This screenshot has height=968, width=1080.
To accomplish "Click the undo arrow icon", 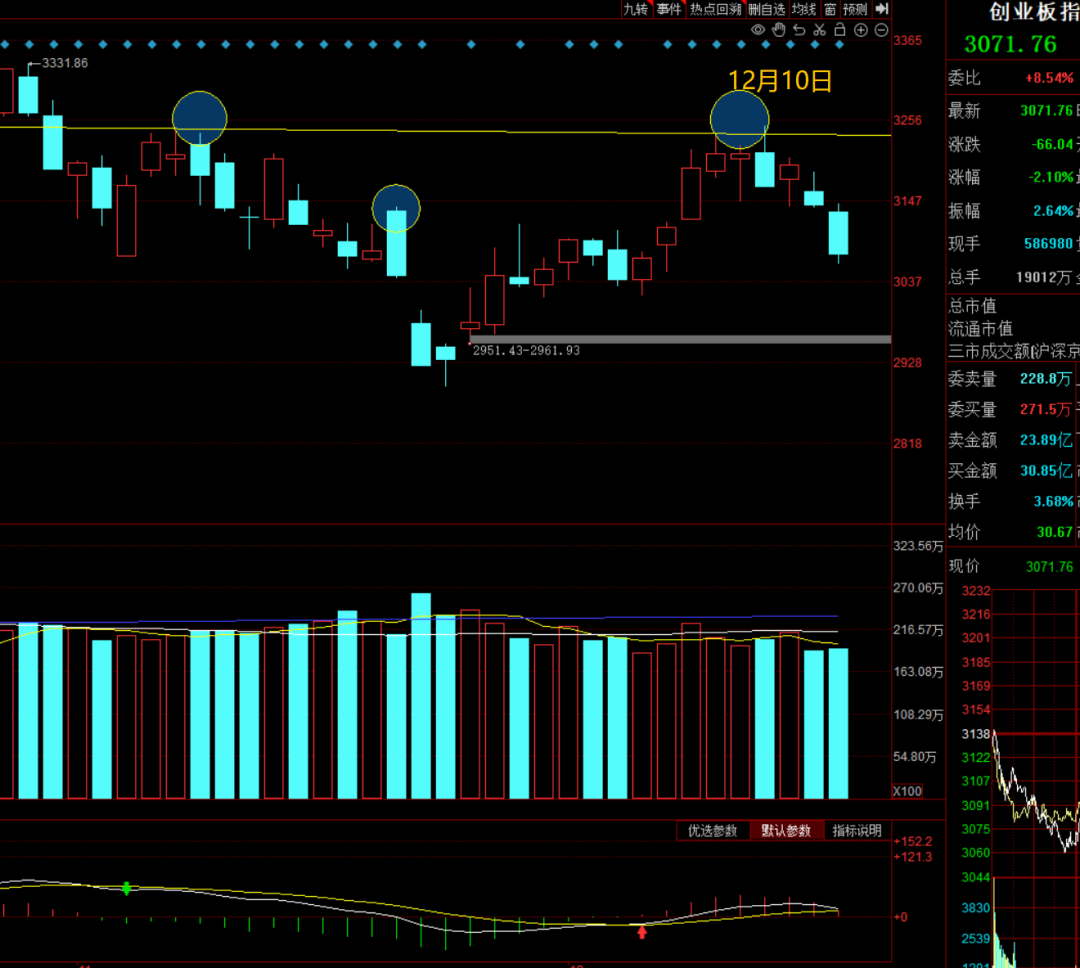I will [798, 30].
